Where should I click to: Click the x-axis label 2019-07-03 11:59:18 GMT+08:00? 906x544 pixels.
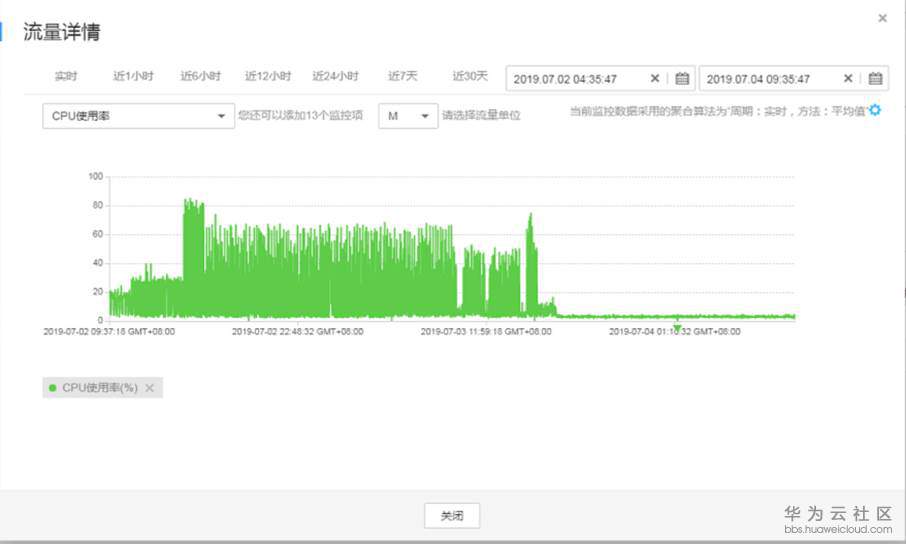click(486, 332)
